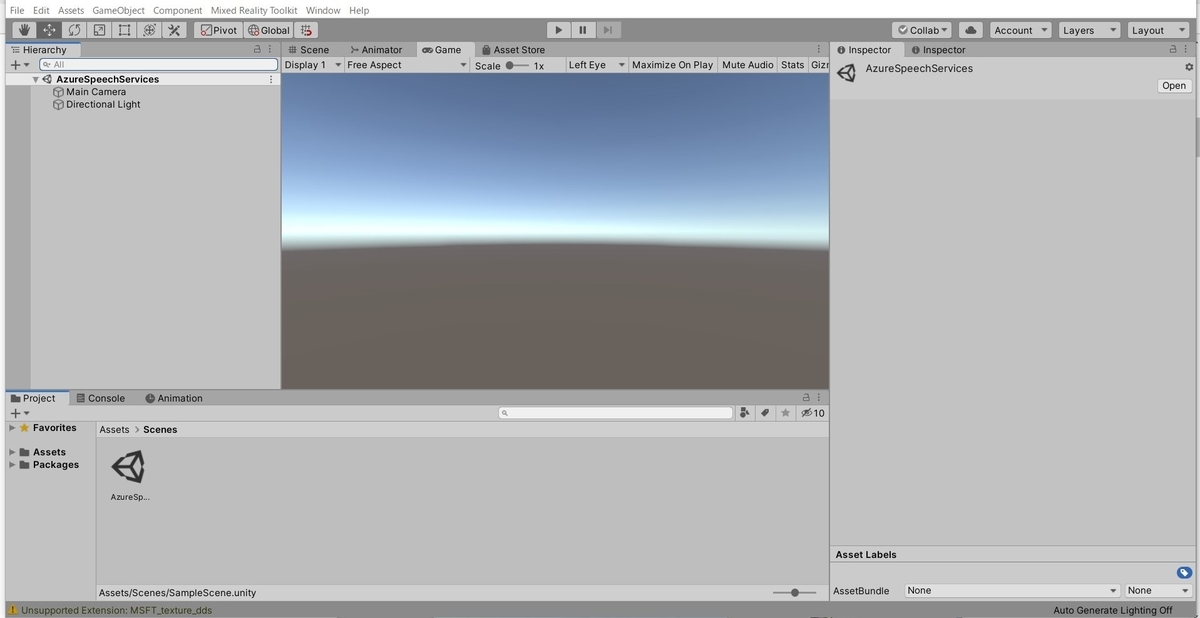Switch to the Asset Store tab
This screenshot has height=618, width=1200.
pyautogui.click(x=513, y=49)
